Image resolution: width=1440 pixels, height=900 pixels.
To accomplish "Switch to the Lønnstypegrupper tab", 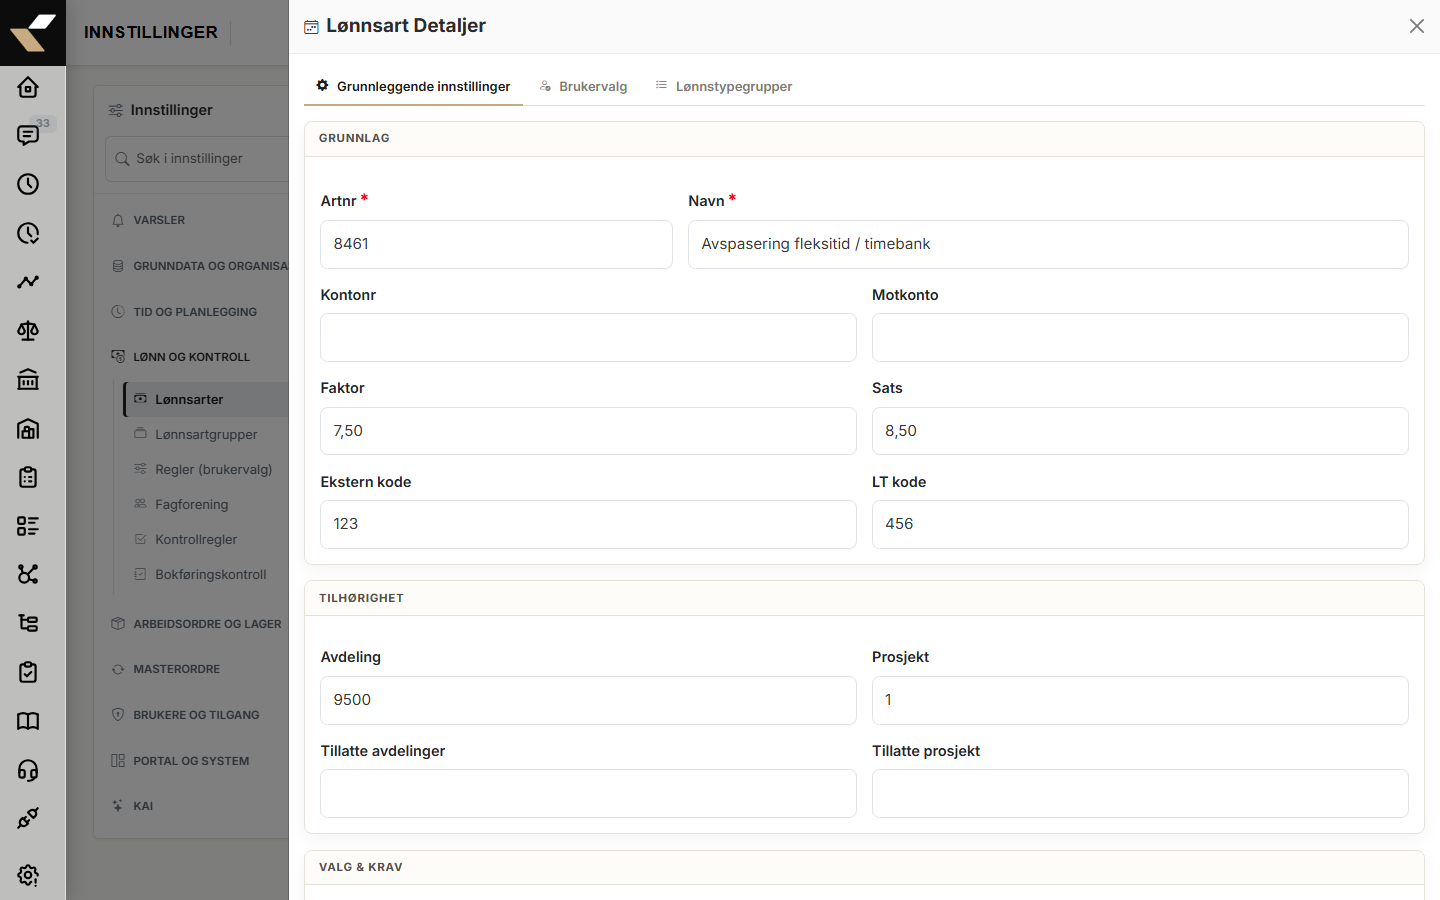I will point(724,86).
